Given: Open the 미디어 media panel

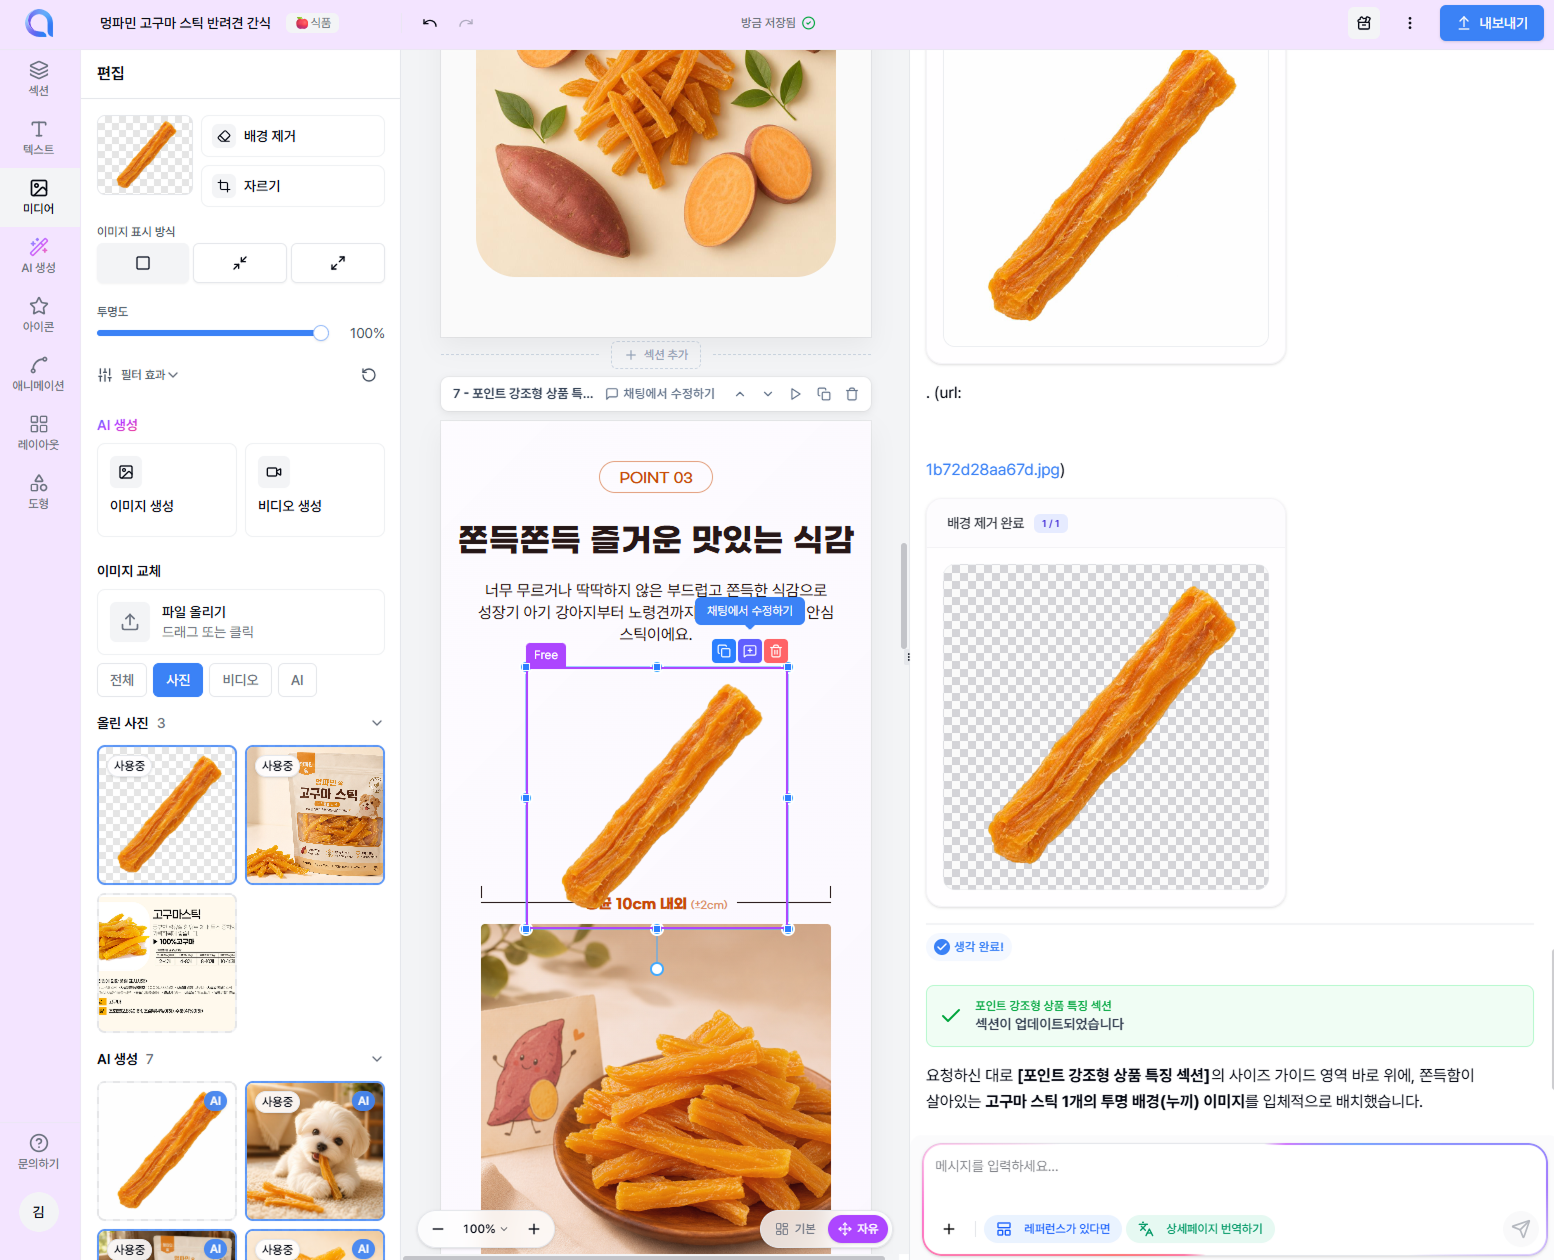Looking at the screenshot, I should coord(38,196).
